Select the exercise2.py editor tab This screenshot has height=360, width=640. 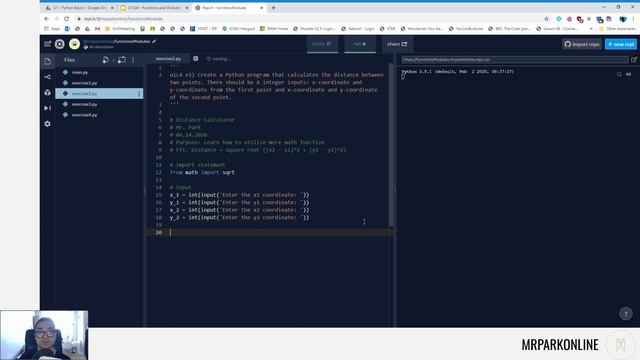point(168,59)
